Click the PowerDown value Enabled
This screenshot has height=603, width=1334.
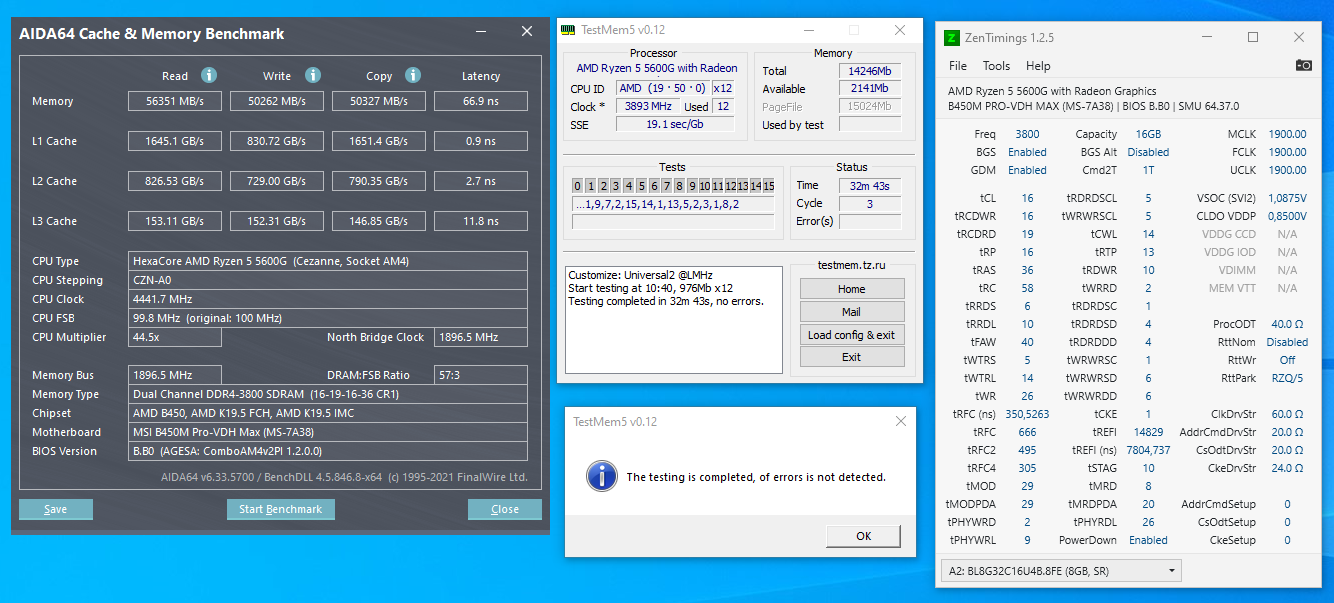click(x=1148, y=540)
